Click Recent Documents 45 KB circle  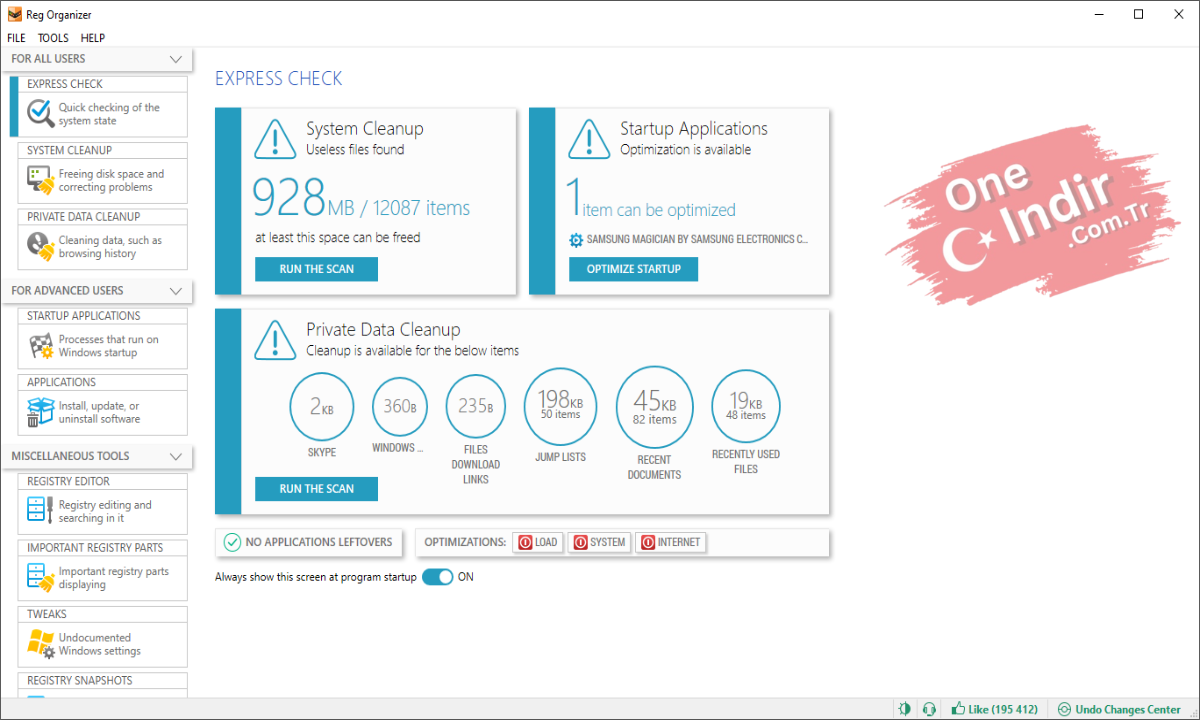pyautogui.click(x=654, y=406)
